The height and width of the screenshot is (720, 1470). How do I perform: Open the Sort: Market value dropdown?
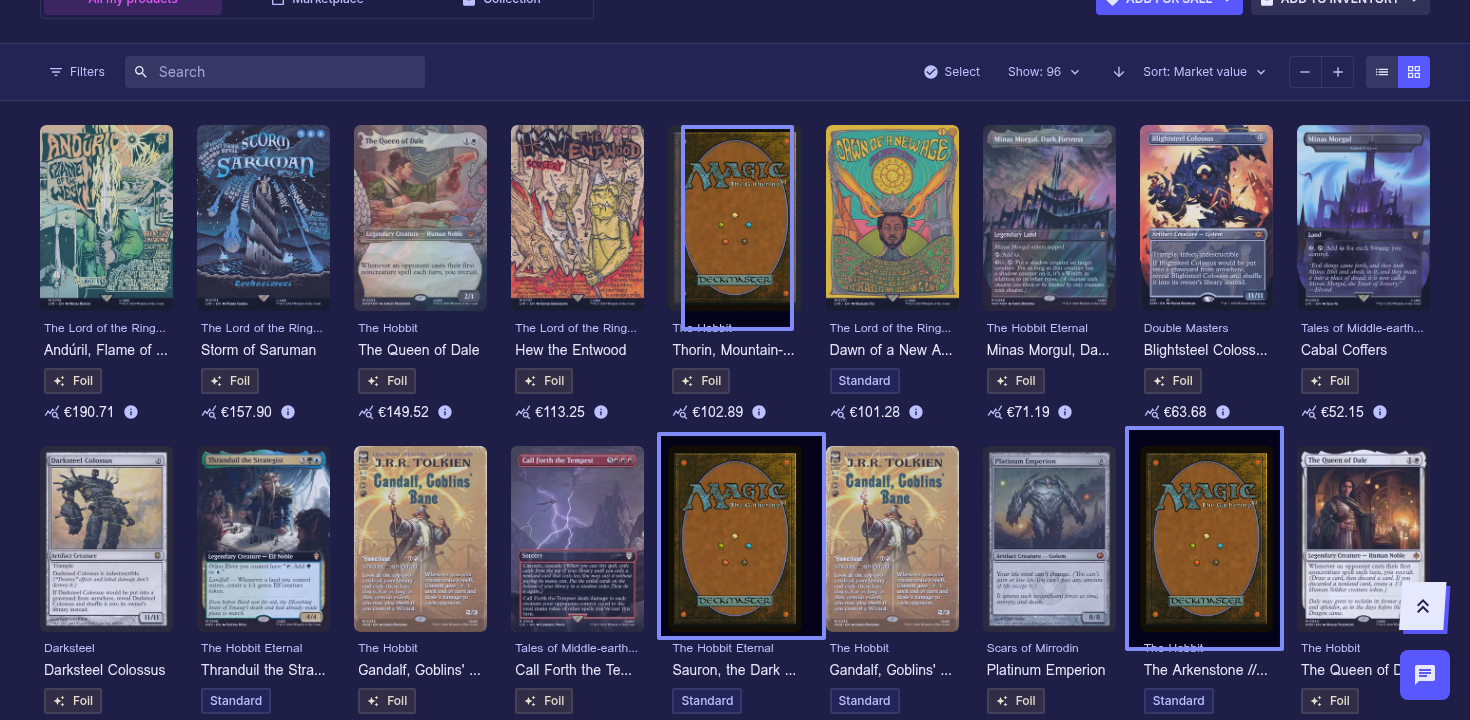click(1204, 72)
